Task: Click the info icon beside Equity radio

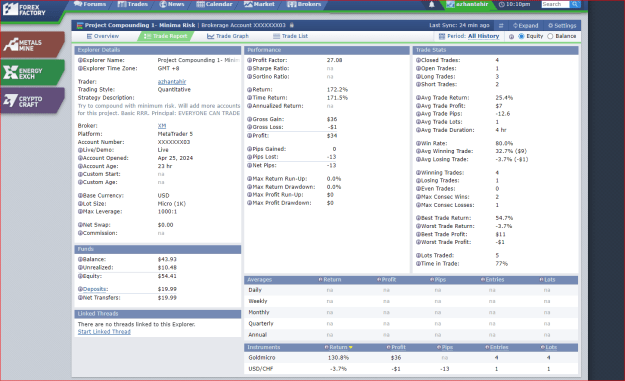Action: 511,36
